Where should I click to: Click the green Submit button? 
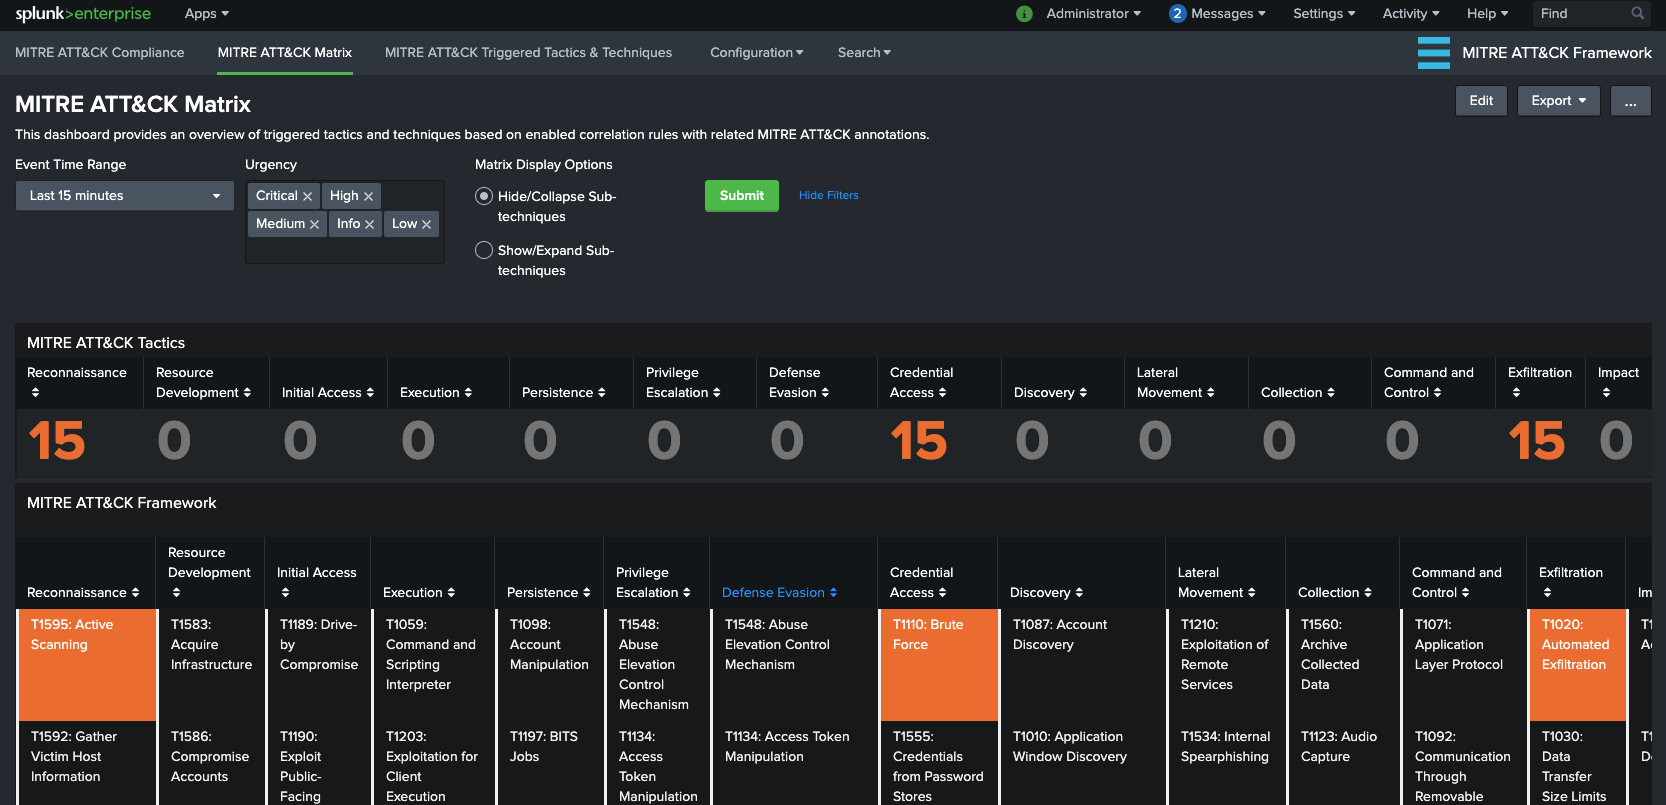tap(742, 196)
